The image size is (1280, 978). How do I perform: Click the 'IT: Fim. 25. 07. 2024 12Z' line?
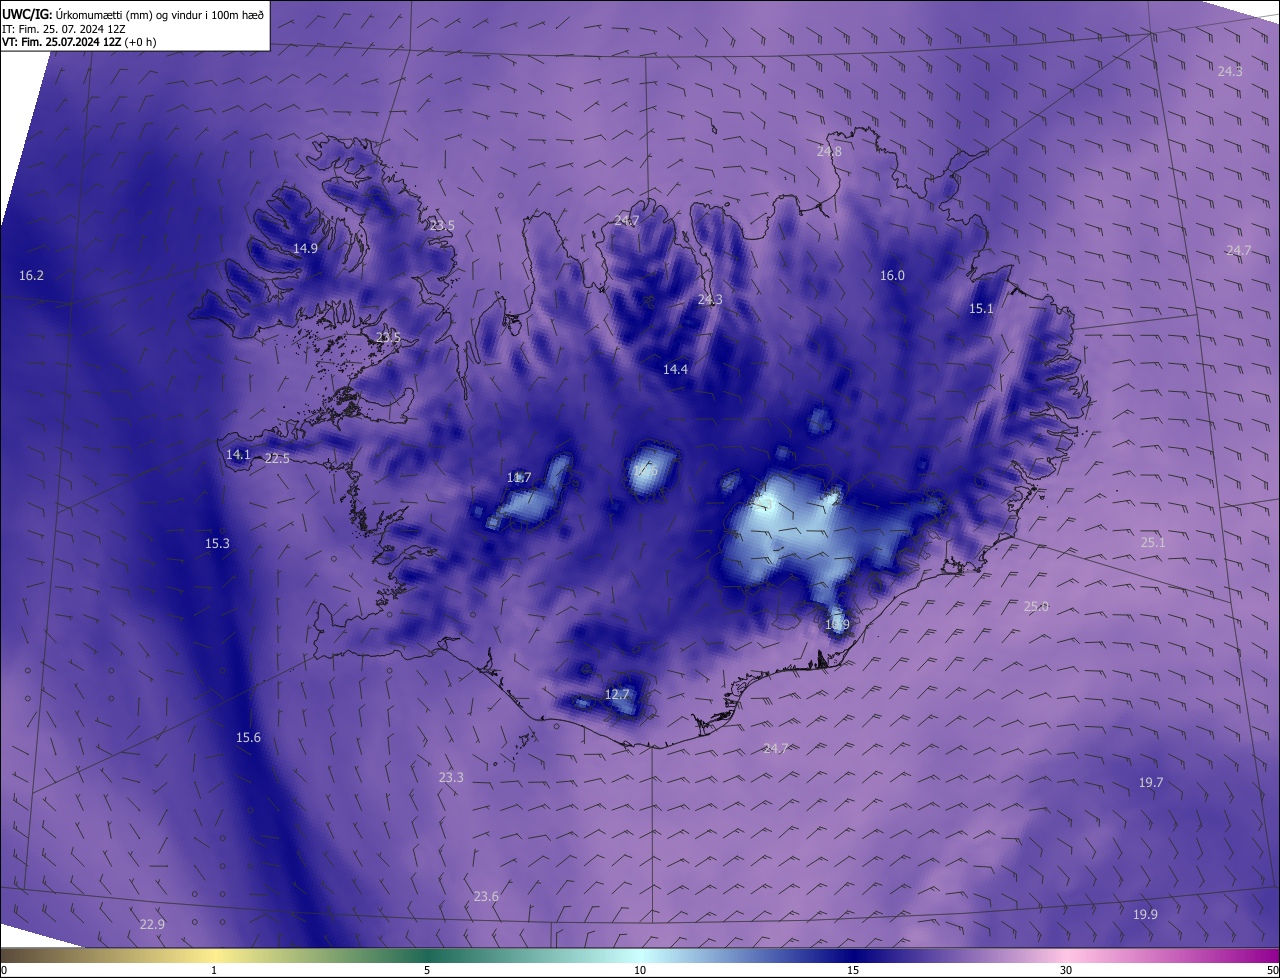(63, 29)
